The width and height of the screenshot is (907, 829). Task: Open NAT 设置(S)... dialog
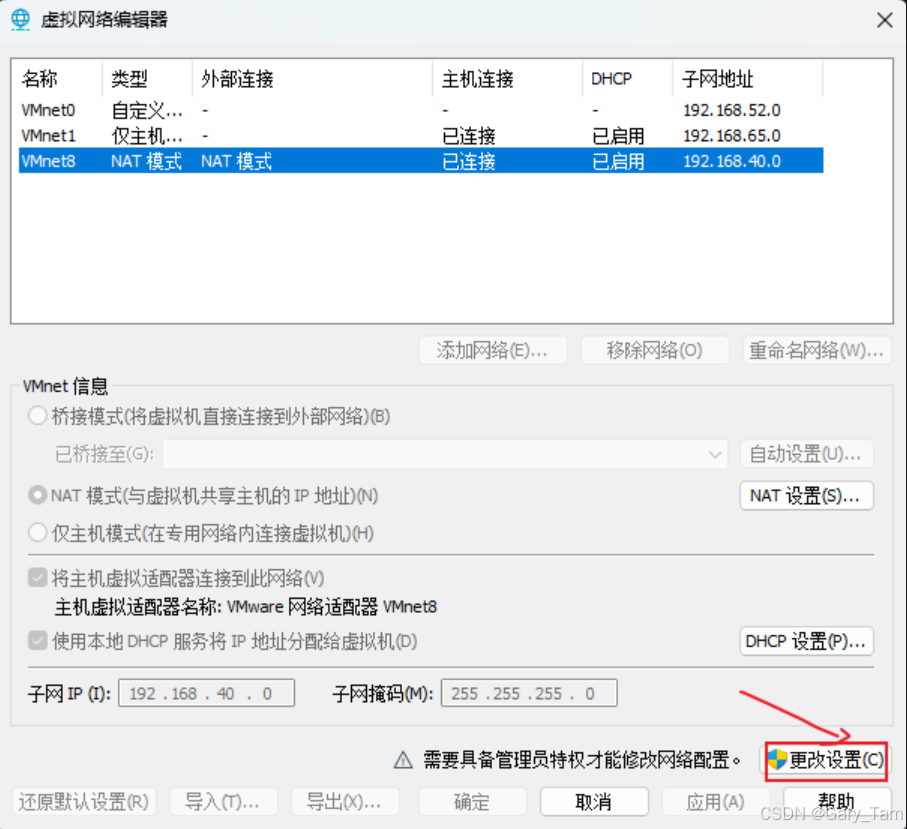tap(806, 496)
